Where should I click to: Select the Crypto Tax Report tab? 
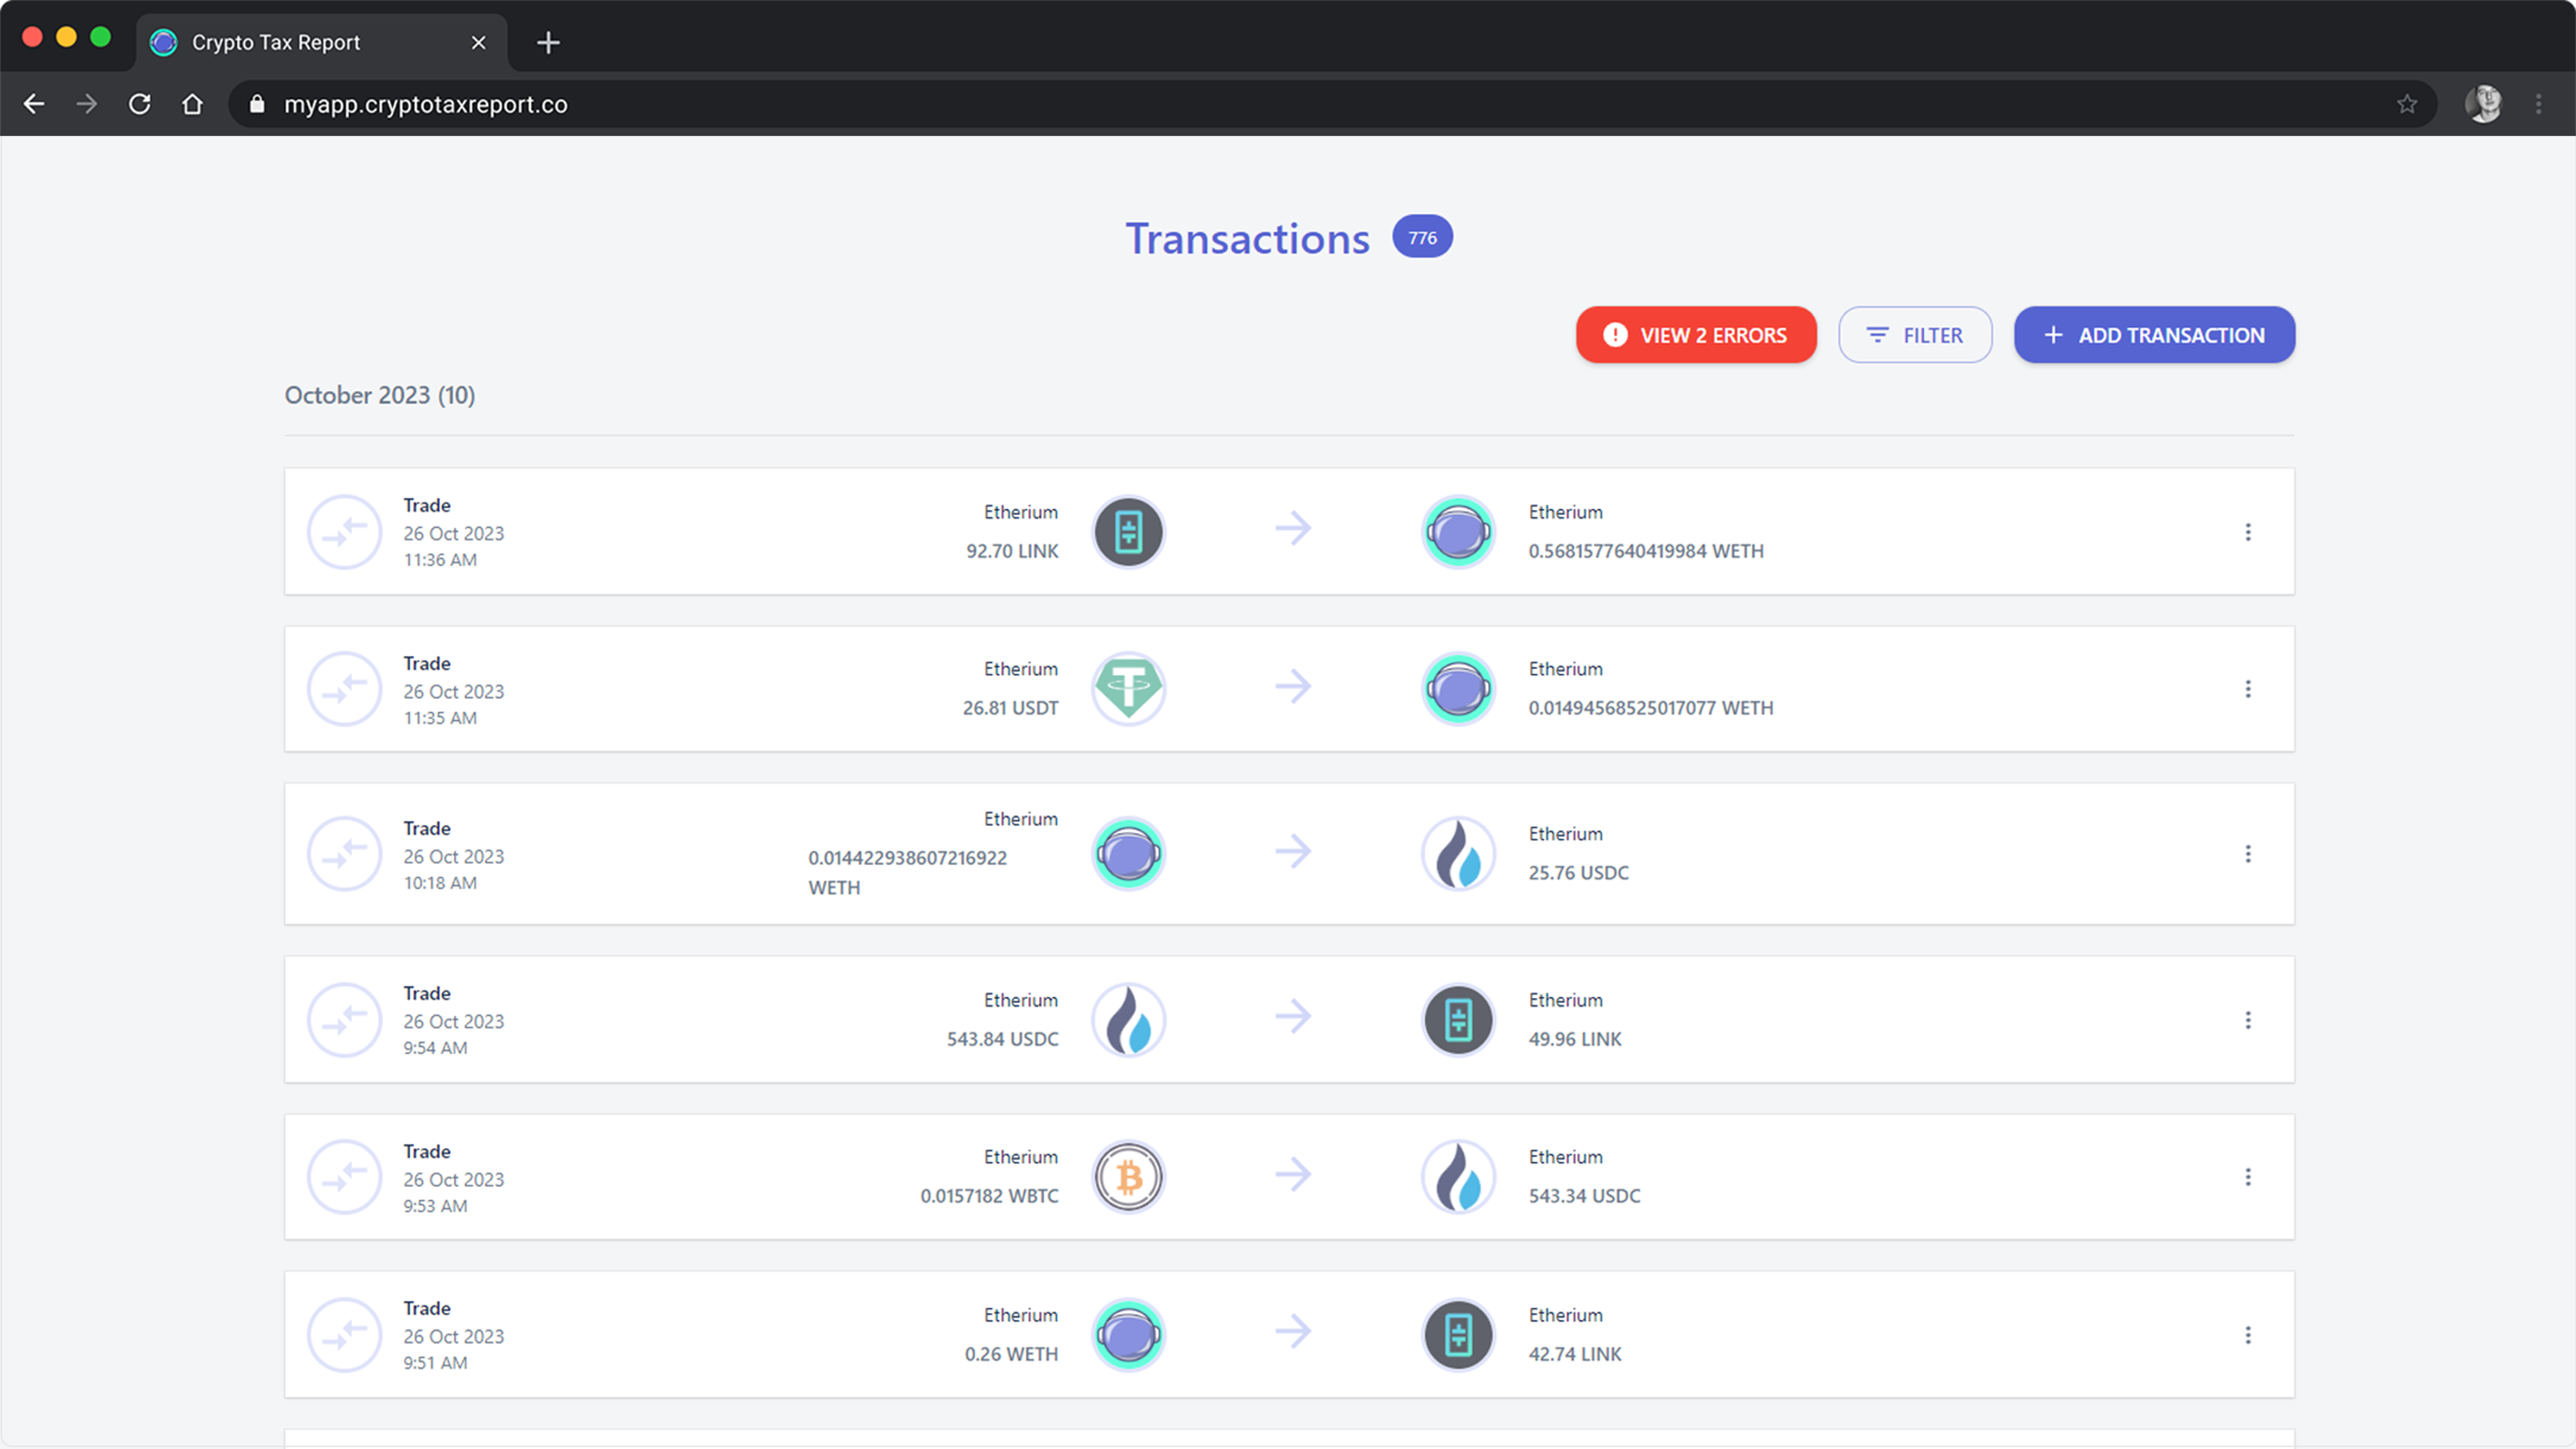pyautogui.click(x=322, y=42)
